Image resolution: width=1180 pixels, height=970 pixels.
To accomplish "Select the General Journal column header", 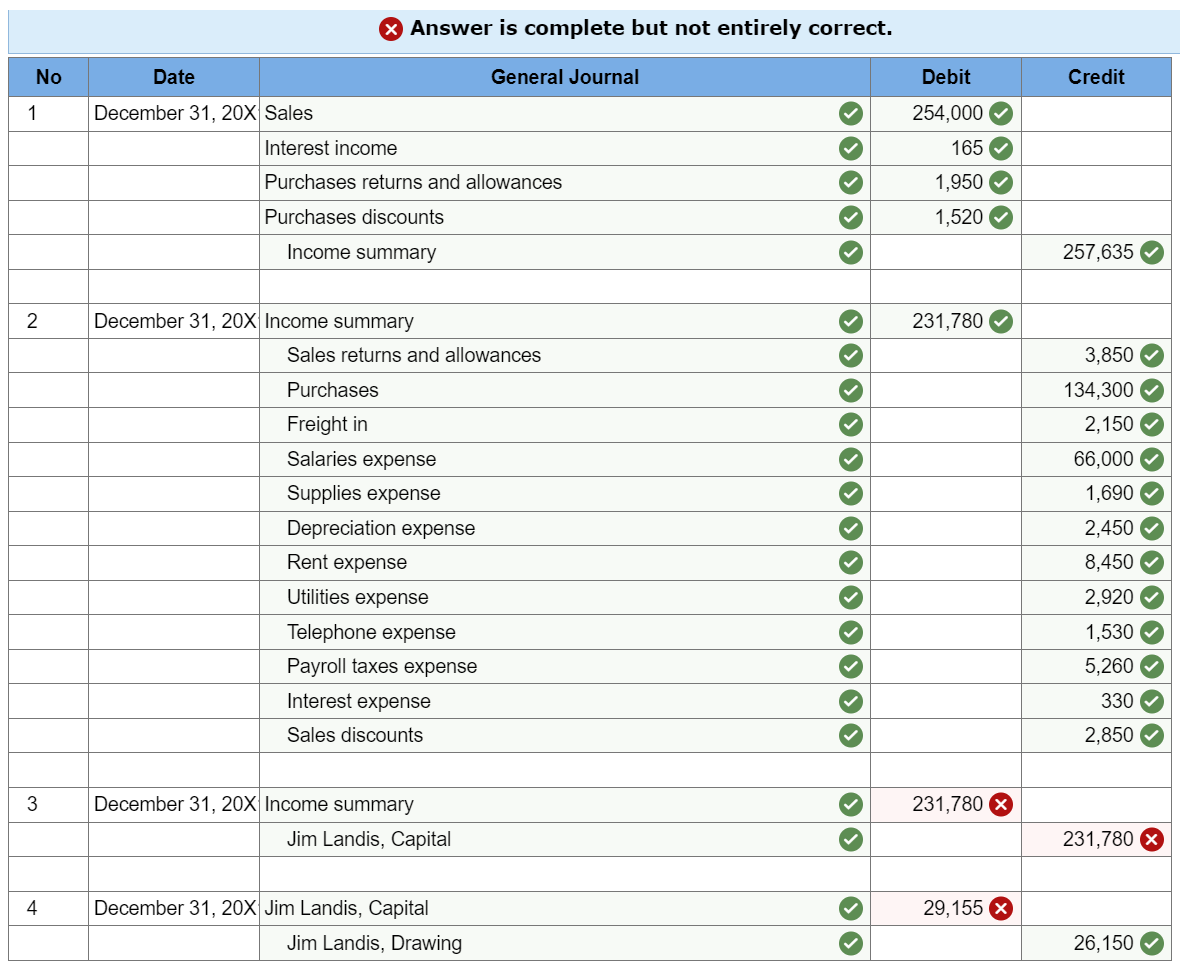I will click(x=566, y=77).
